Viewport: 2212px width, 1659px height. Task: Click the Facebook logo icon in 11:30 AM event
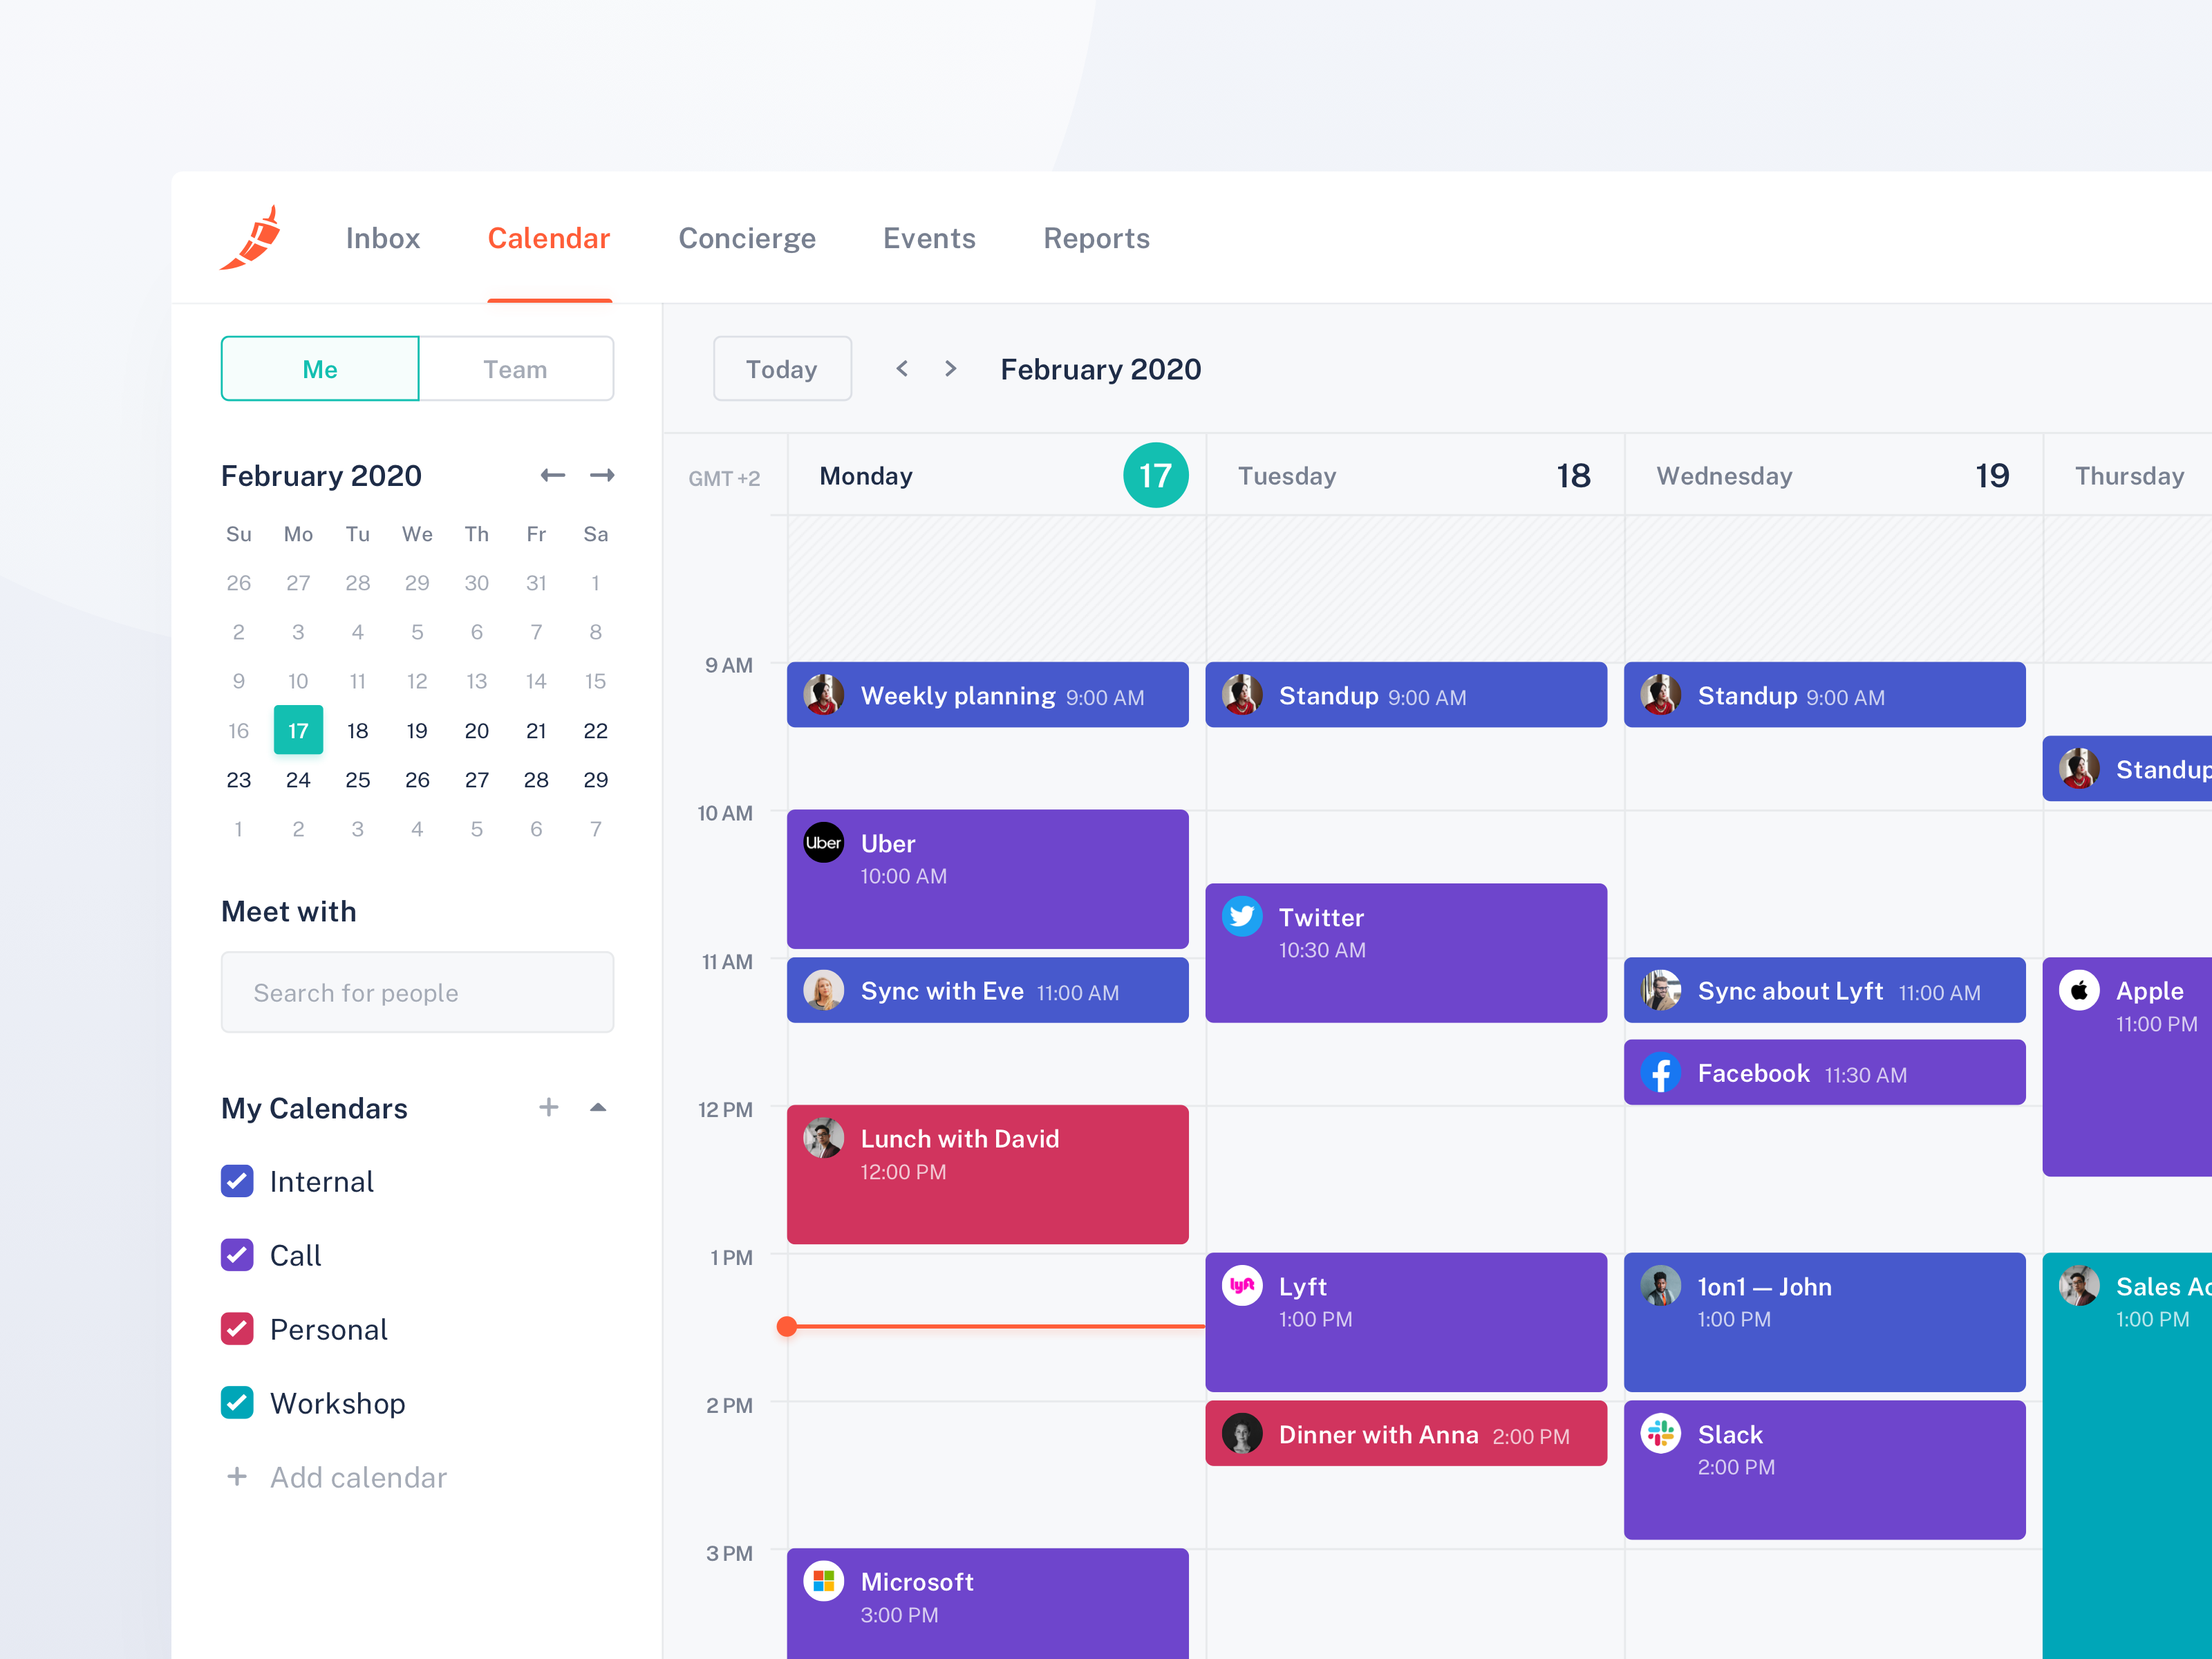click(x=1661, y=1073)
